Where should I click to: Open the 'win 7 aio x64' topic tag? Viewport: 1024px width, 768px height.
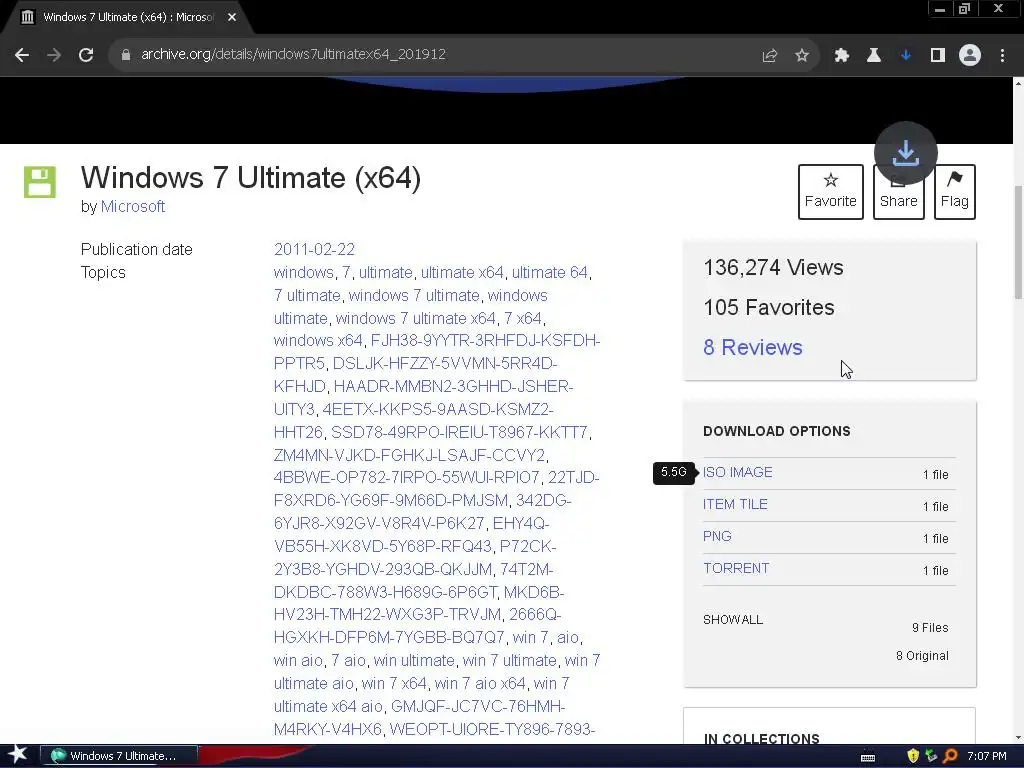click(480, 683)
